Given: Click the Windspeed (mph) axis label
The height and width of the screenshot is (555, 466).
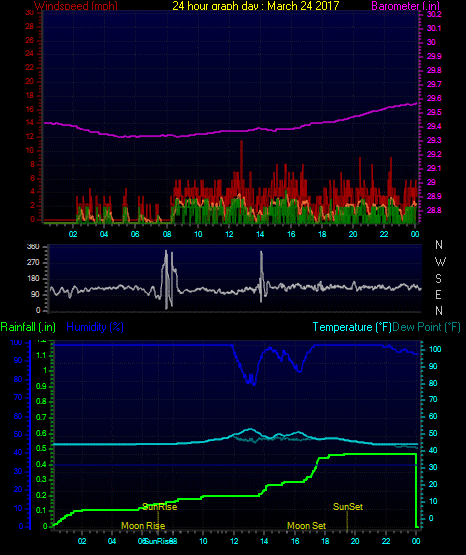Looking at the screenshot, I should (76, 6).
